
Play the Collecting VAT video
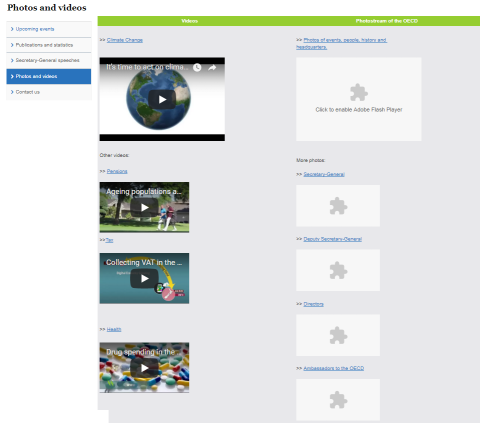click(144, 278)
